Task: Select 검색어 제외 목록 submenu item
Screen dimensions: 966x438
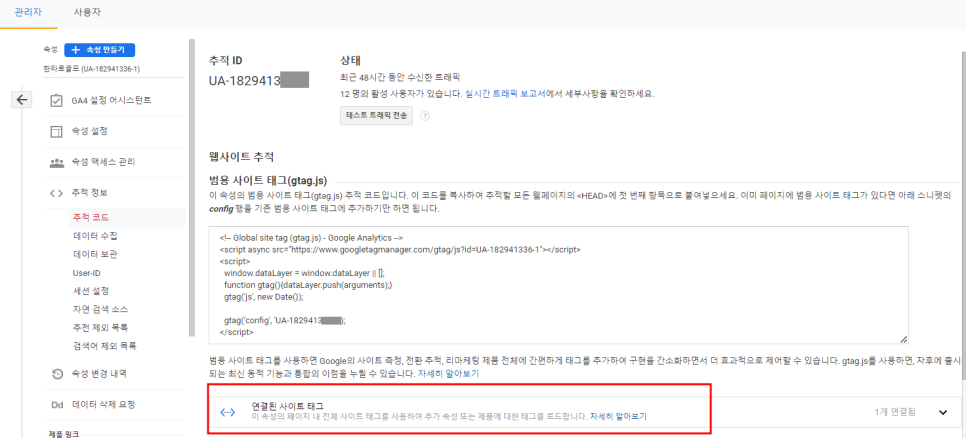Action: (104, 346)
